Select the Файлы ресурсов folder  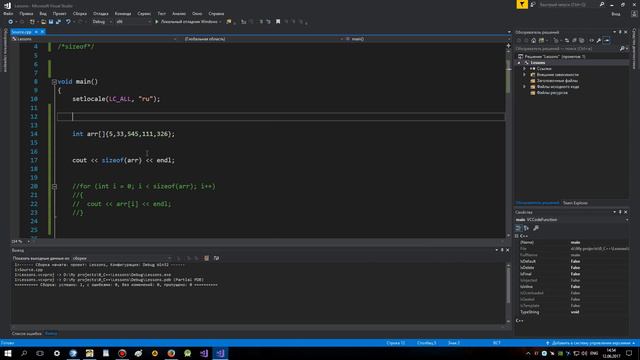tap(552, 93)
